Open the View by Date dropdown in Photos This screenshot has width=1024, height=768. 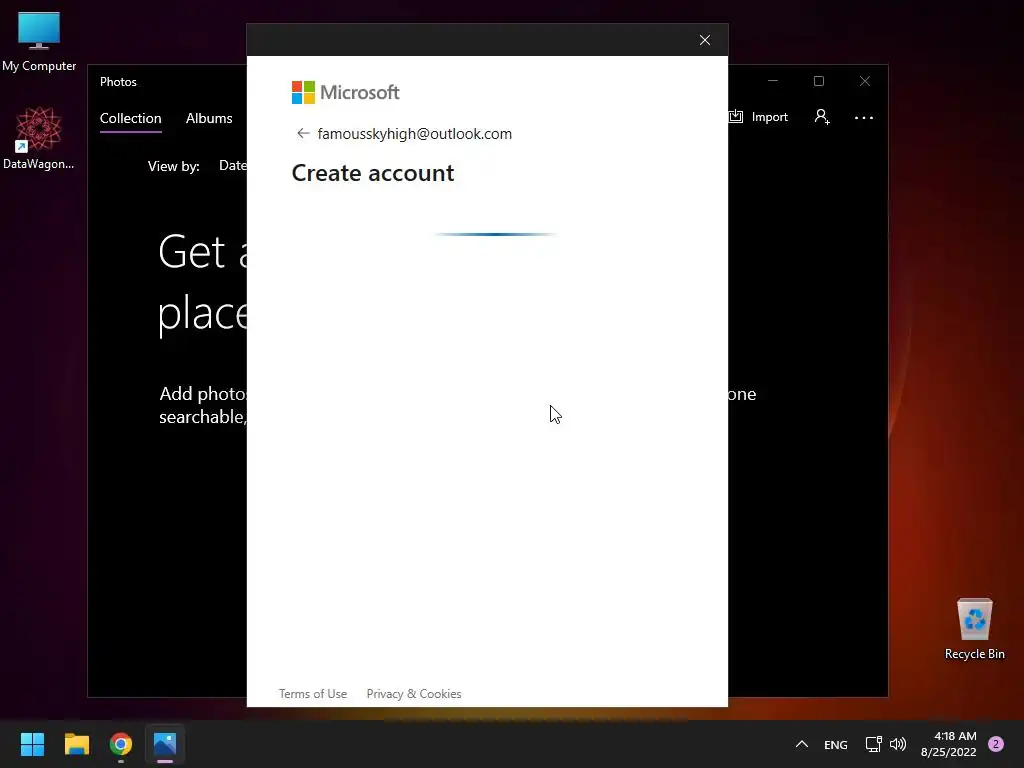click(x=232, y=166)
